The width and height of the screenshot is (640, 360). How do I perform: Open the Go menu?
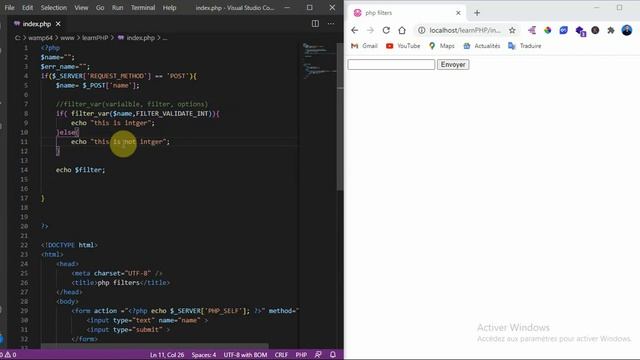pos(100,7)
